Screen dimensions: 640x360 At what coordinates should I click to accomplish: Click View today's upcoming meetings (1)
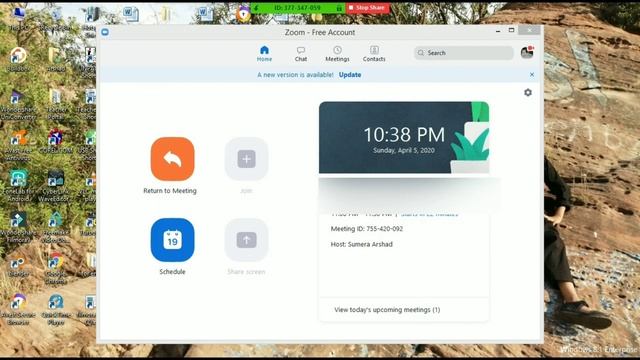point(387,310)
